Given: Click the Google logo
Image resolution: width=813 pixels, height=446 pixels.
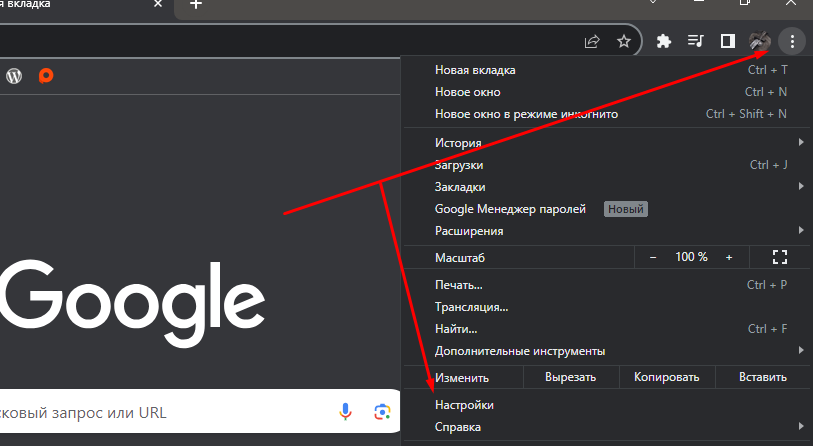Looking at the screenshot, I should click(132, 303).
